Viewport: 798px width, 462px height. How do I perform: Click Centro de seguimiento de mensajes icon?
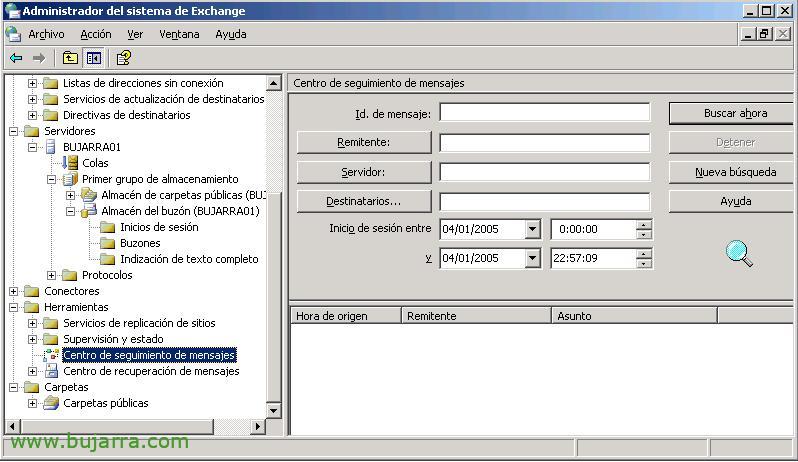pos(51,355)
